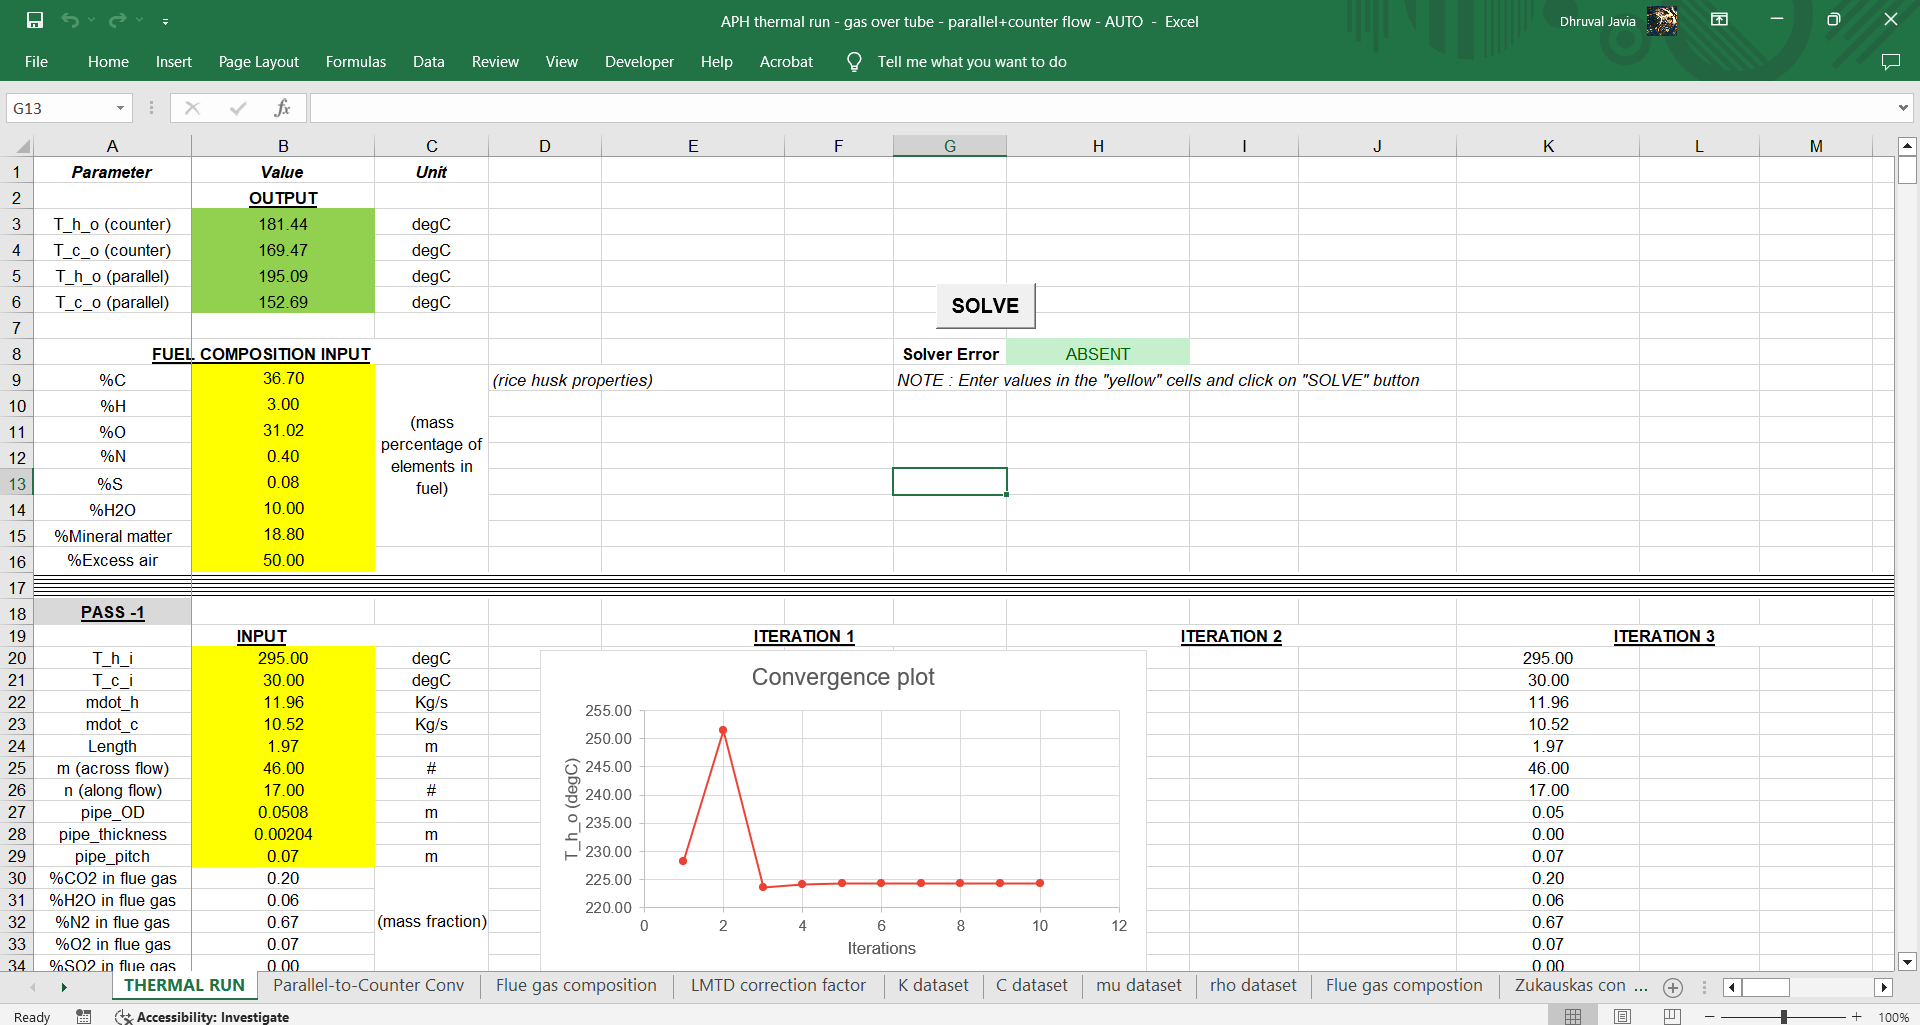
Task: Click the Select All corner triangle
Action: pyautogui.click(x=22, y=146)
